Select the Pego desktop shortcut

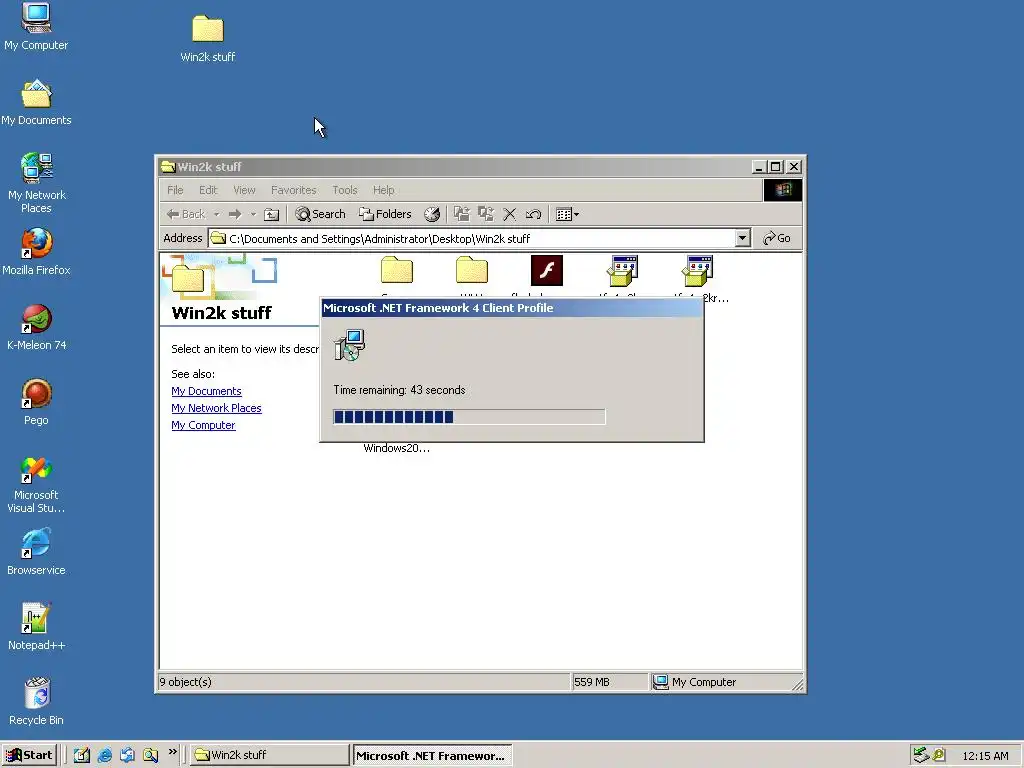click(x=36, y=402)
